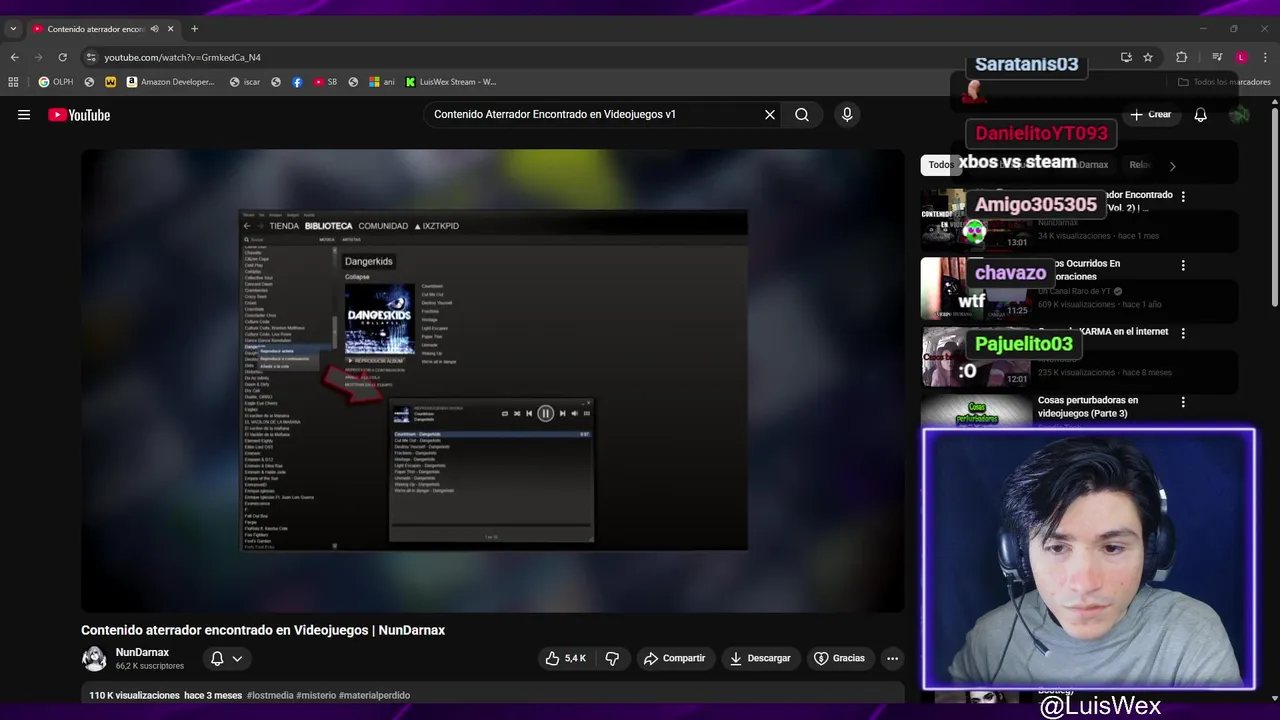Open the Chrome profile L avatar
Screen dimensions: 1280x720
click(x=1241, y=57)
